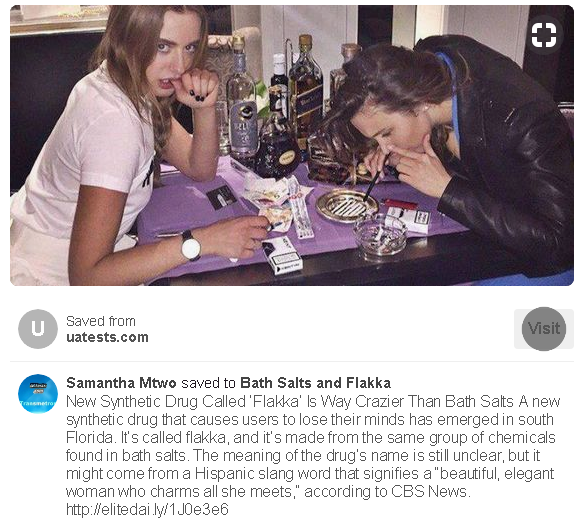
Task: Click the Visit button
Action: click(x=544, y=329)
